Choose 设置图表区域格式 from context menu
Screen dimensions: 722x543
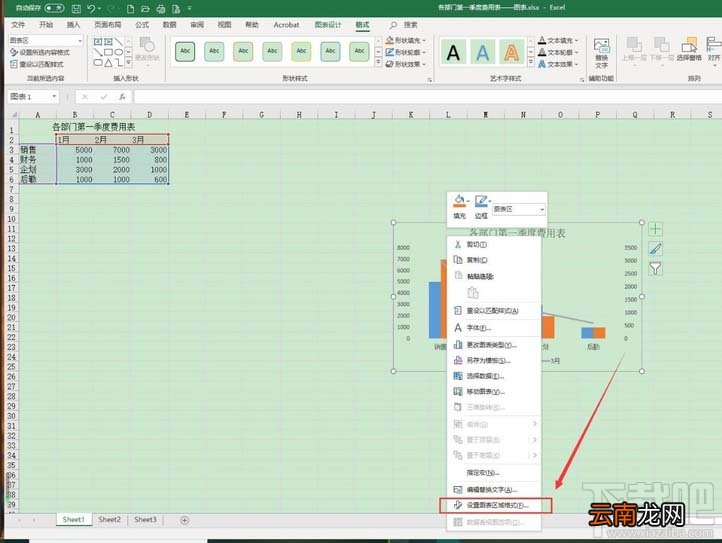pos(495,505)
